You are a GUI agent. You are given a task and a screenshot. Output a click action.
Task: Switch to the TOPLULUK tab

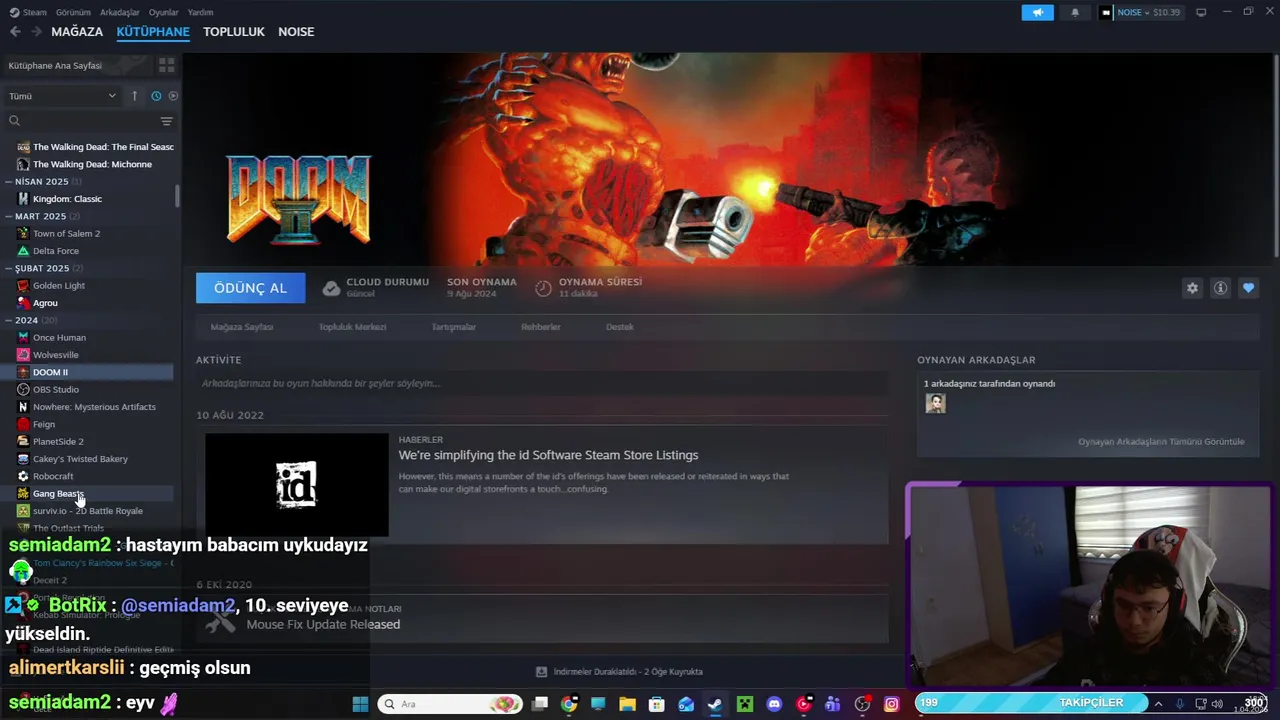[234, 32]
